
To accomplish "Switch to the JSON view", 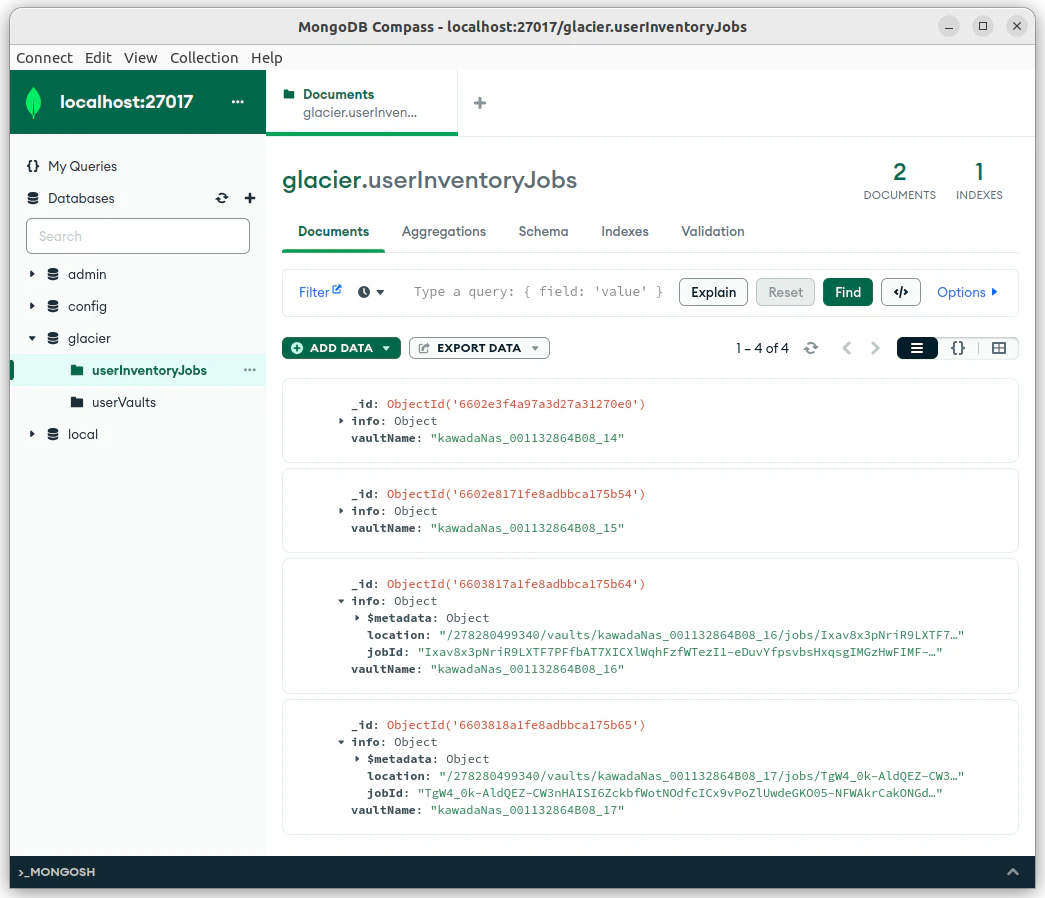I will pyautogui.click(x=958, y=348).
